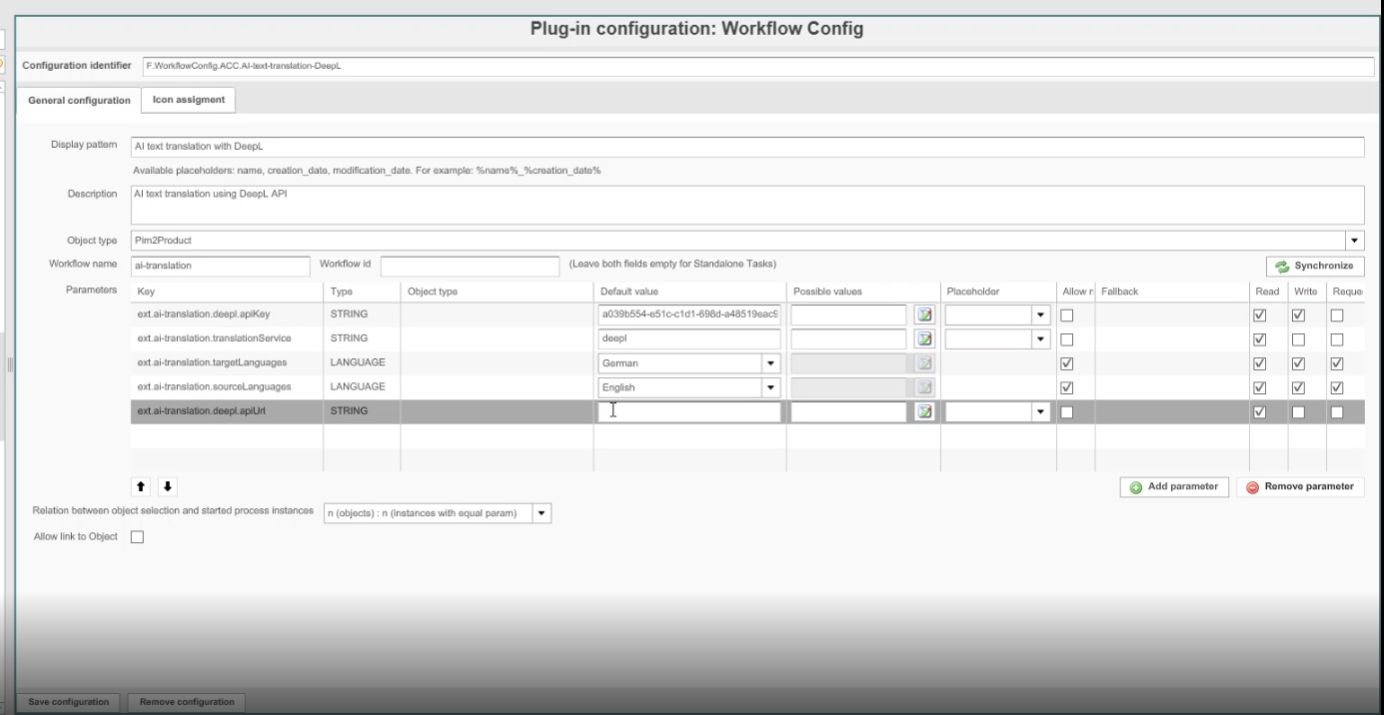Open Placeholder dropdown in apiUrl row

pos(1041,411)
